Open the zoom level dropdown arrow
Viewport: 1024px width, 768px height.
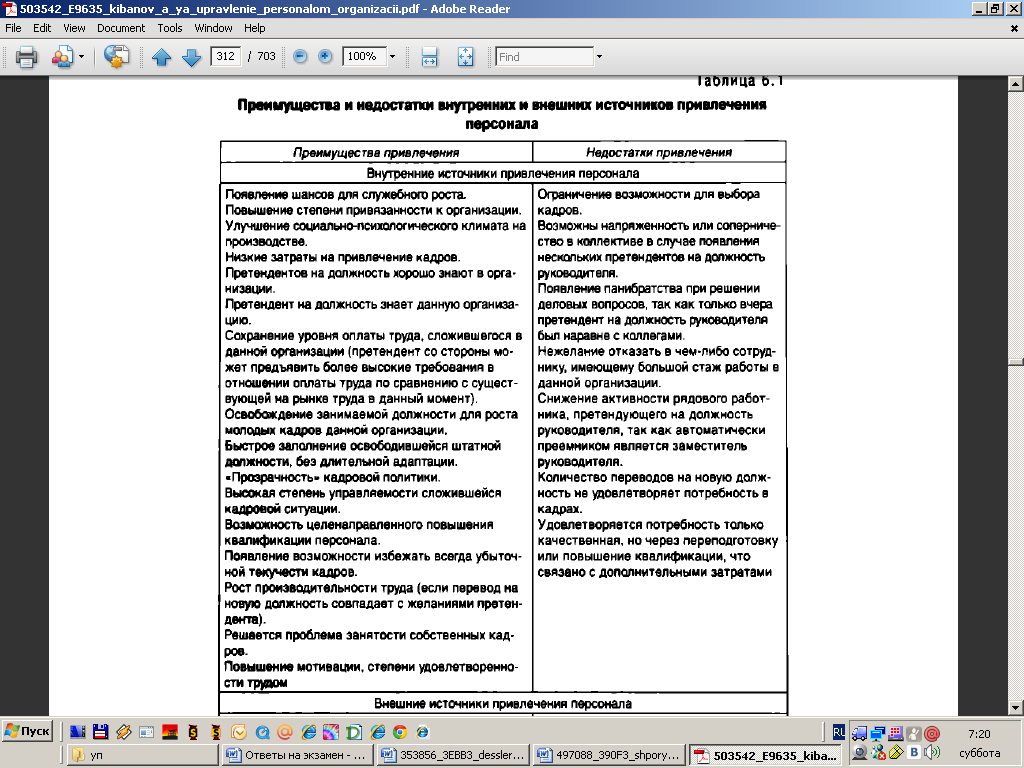(392, 57)
